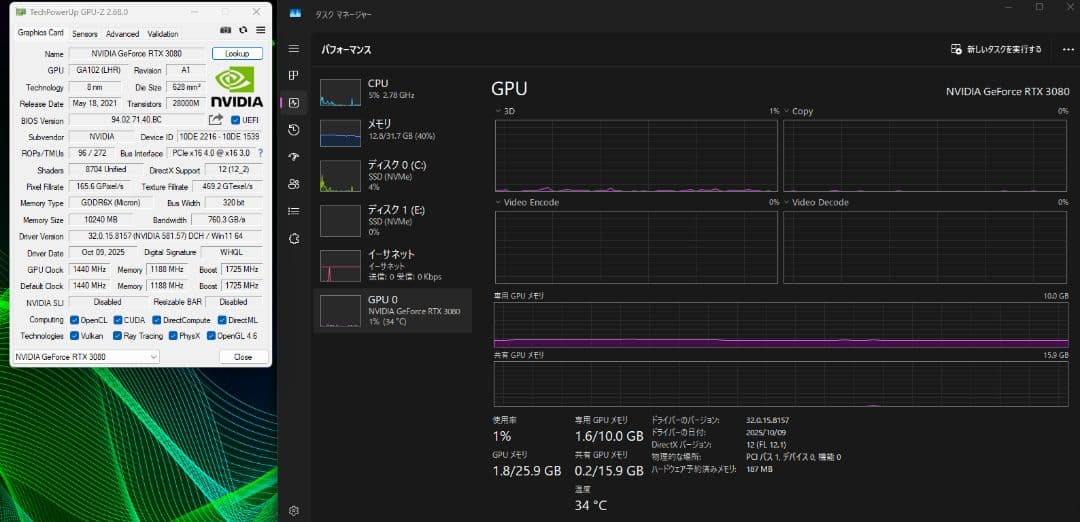Screen dimensions: 1080x522
Task: Toggle PhysX checkbox
Action: 174,336
